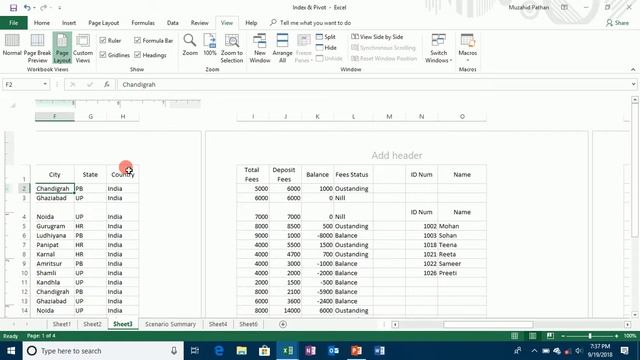This screenshot has height=360, width=640.
Task: Split the window
Action: (326, 37)
